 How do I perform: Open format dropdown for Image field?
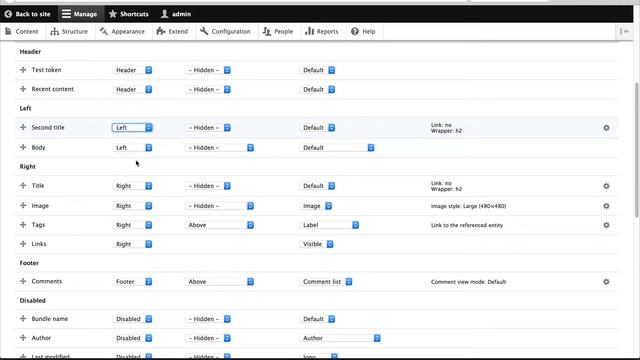coord(316,206)
